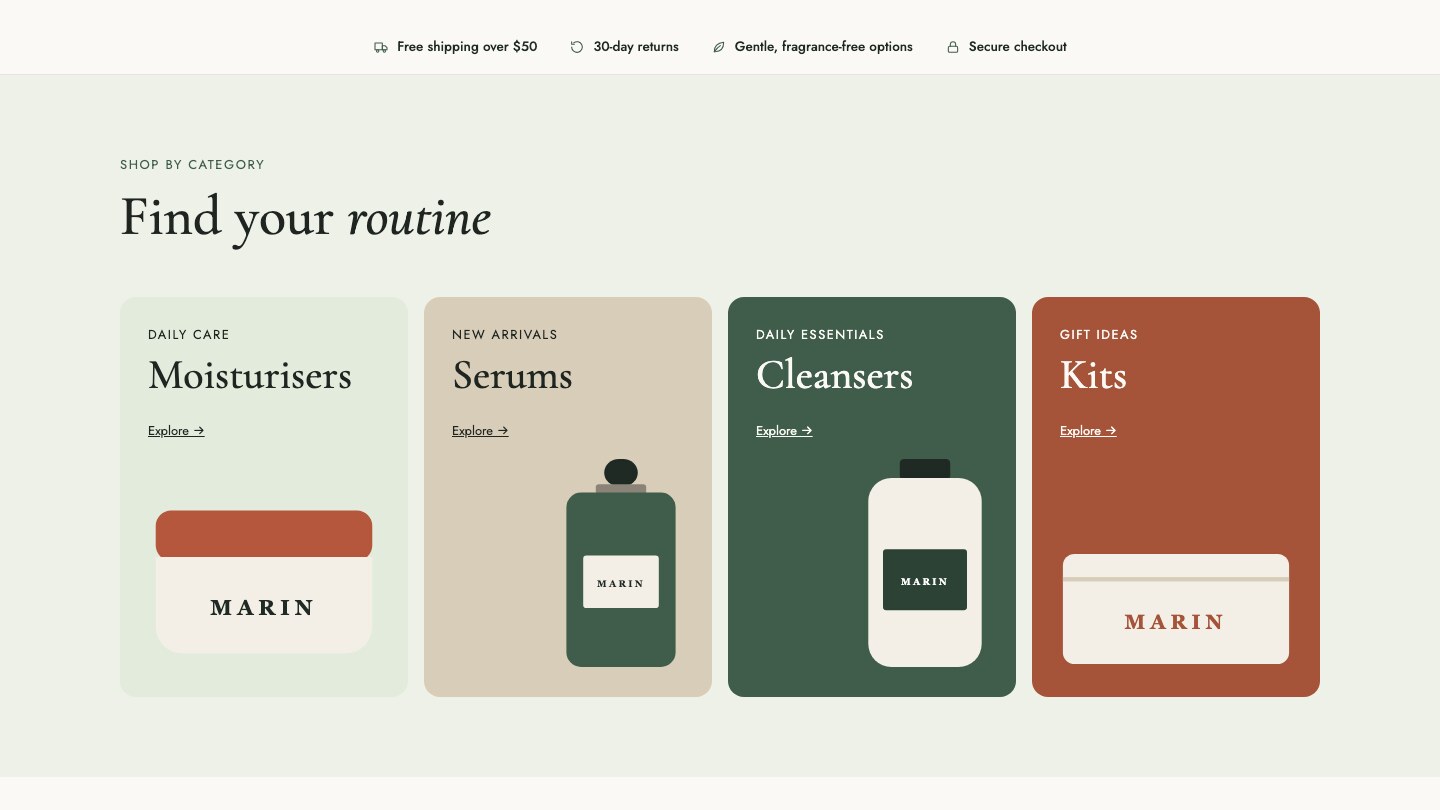Open Explore link under Cleansers
1440x810 pixels.
784,431
